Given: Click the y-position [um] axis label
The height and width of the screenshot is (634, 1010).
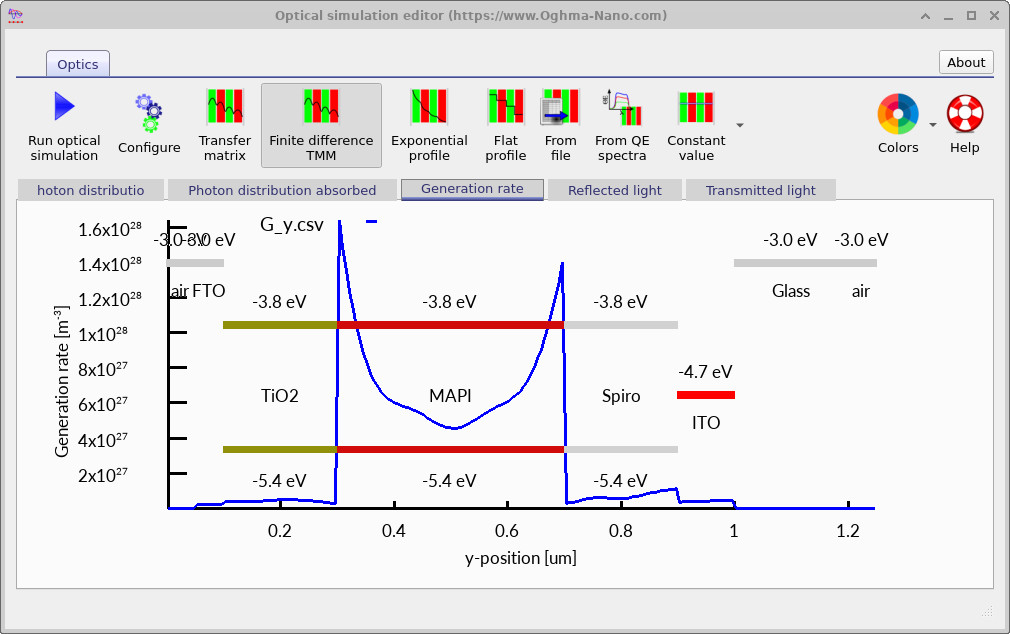Looking at the screenshot, I should (x=520, y=558).
